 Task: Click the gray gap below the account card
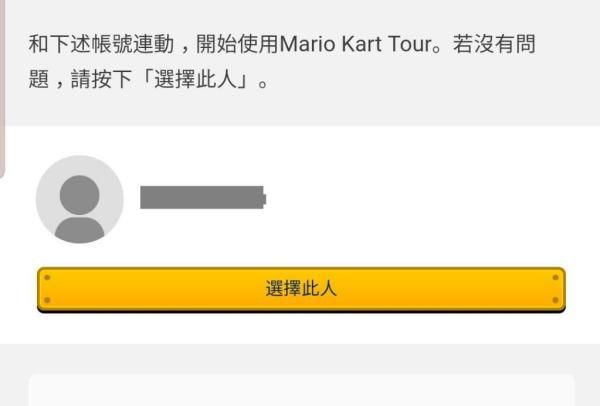[x=301, y=357]
